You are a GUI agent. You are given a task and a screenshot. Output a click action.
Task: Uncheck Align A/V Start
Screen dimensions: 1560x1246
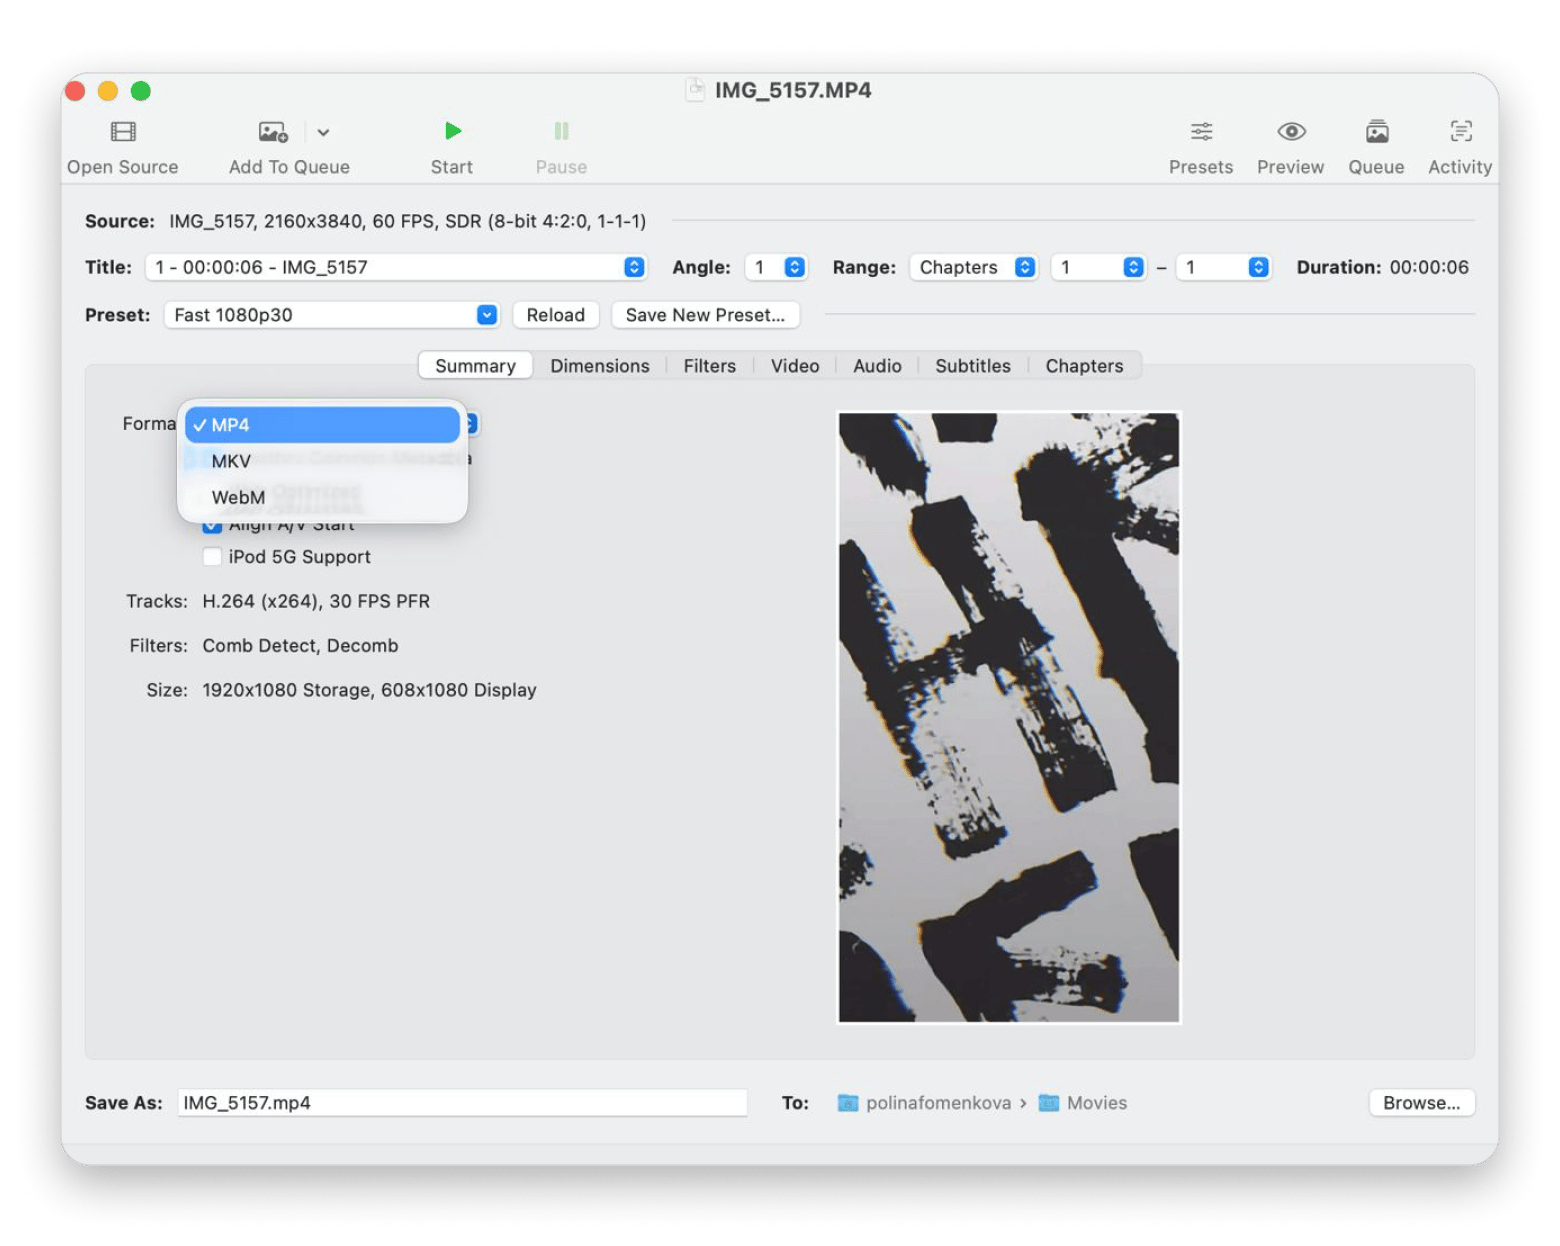pyautogui.click(x=211, y=523)
